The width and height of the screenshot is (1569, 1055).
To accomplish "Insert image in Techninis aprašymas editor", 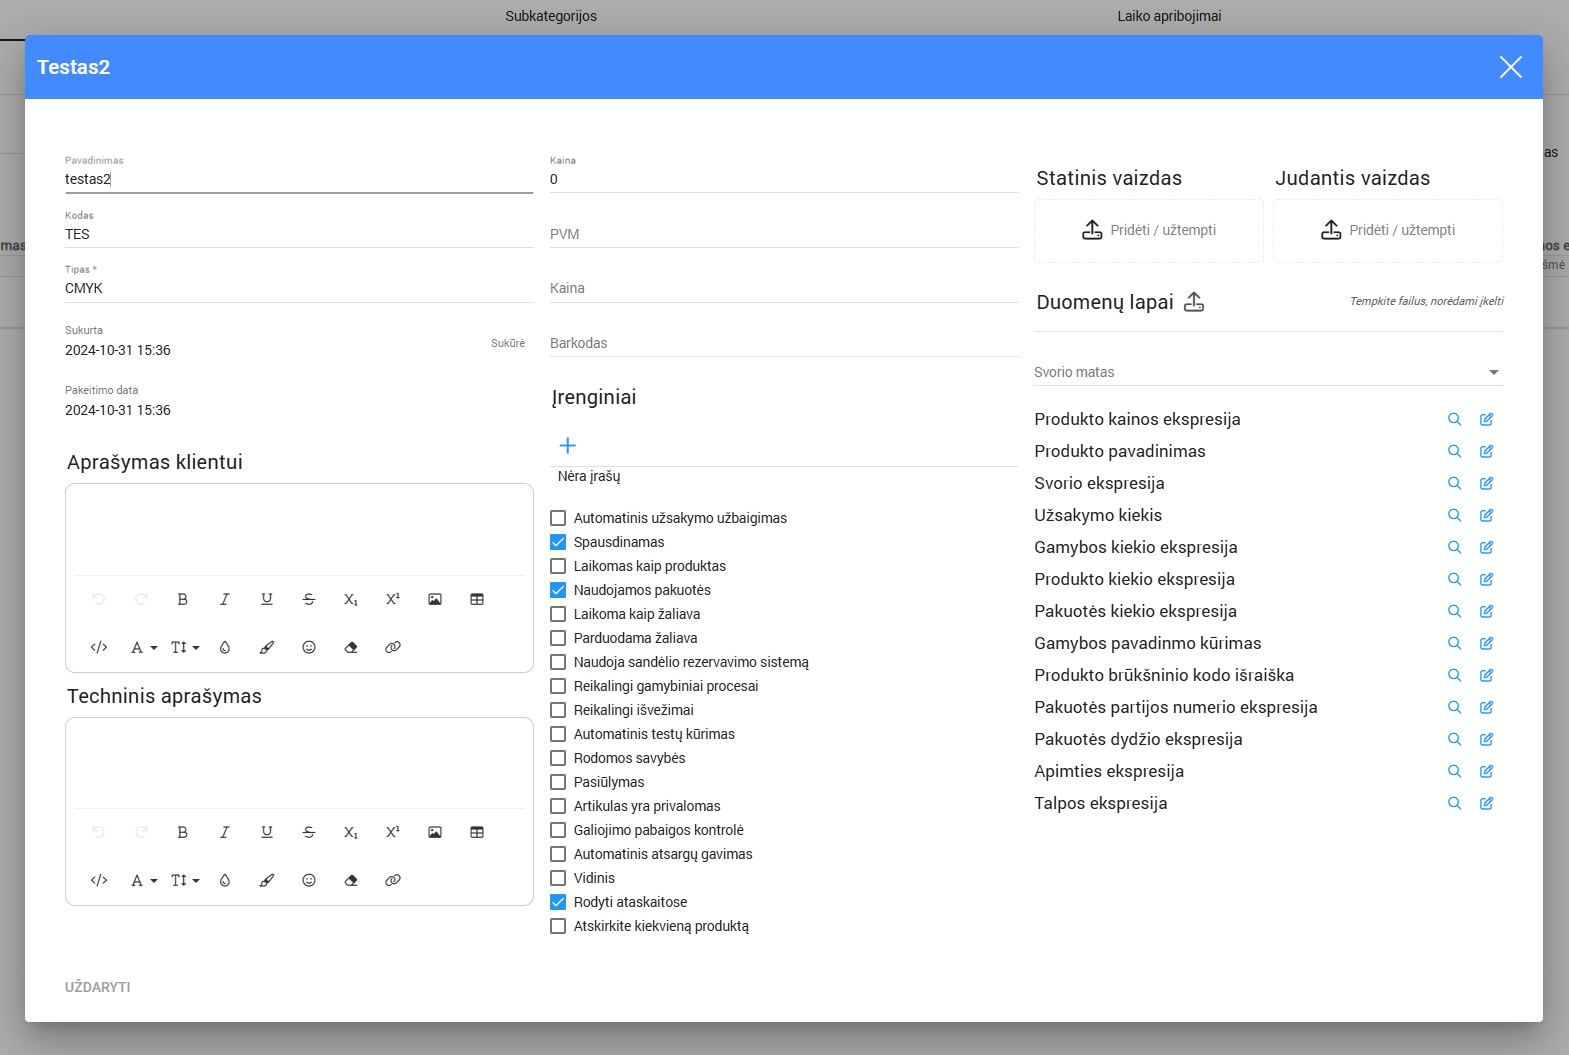I will 435,832.
